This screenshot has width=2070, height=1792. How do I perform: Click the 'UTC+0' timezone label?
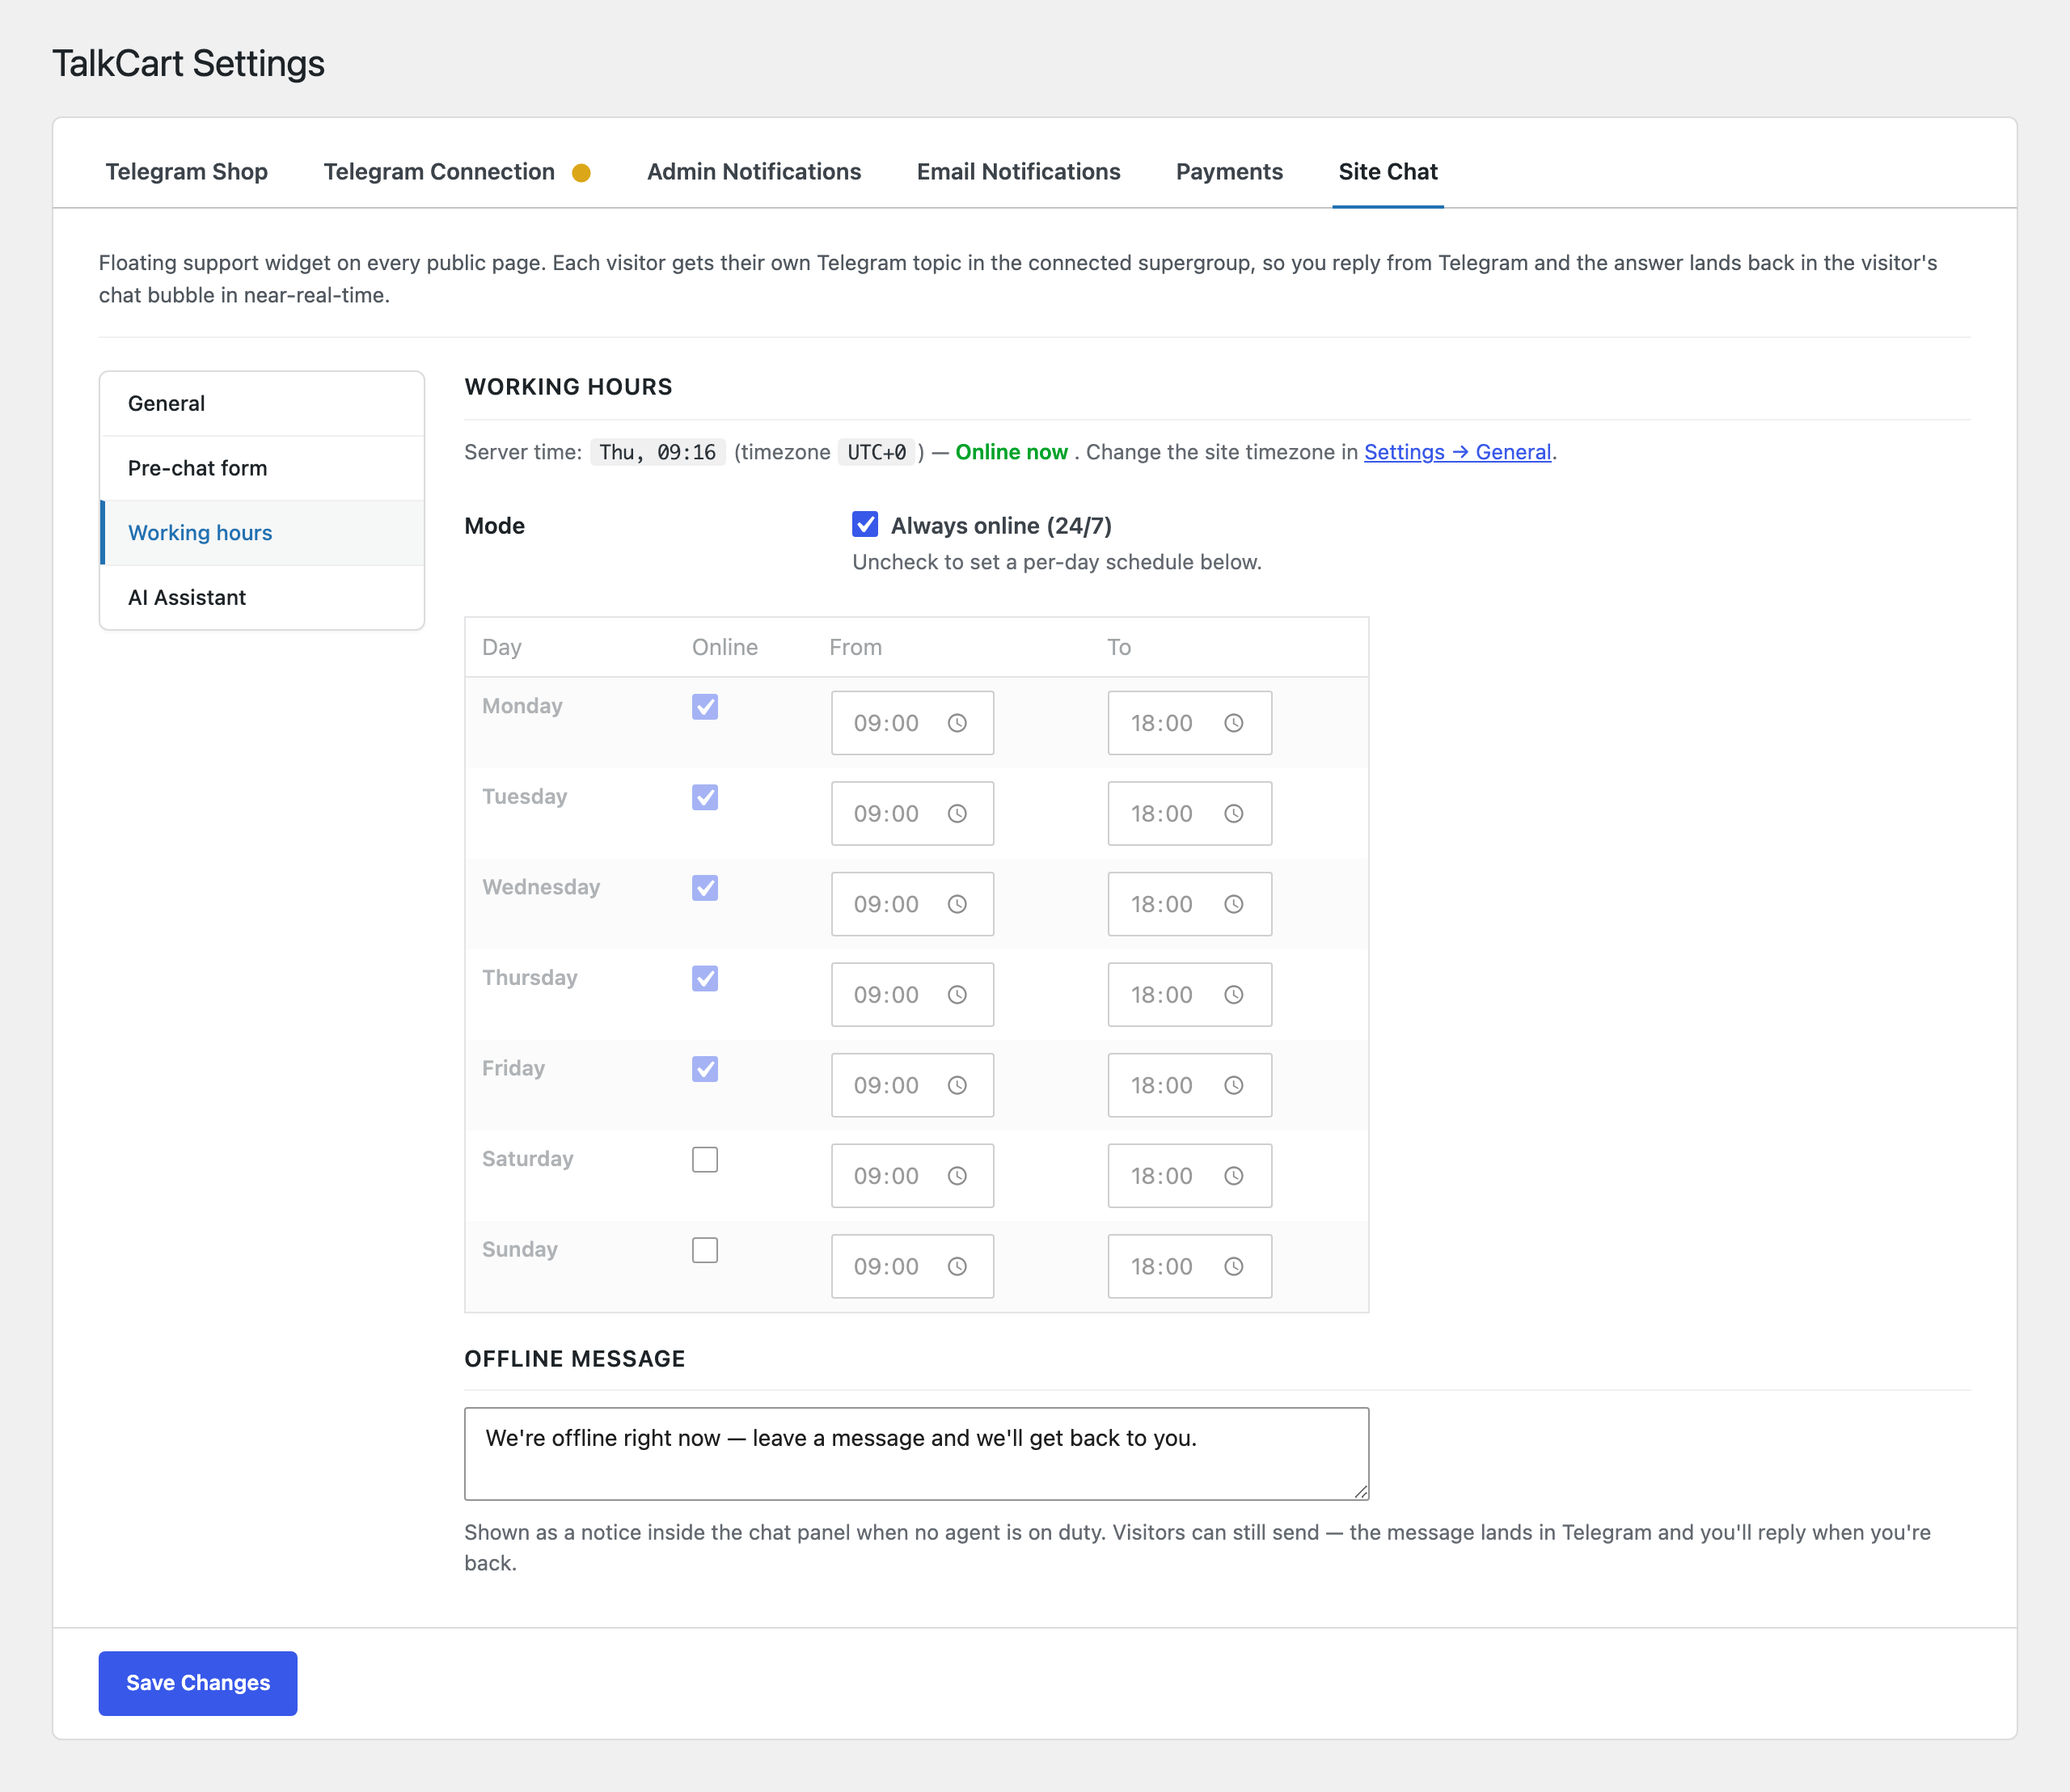[x=877, y=452]
